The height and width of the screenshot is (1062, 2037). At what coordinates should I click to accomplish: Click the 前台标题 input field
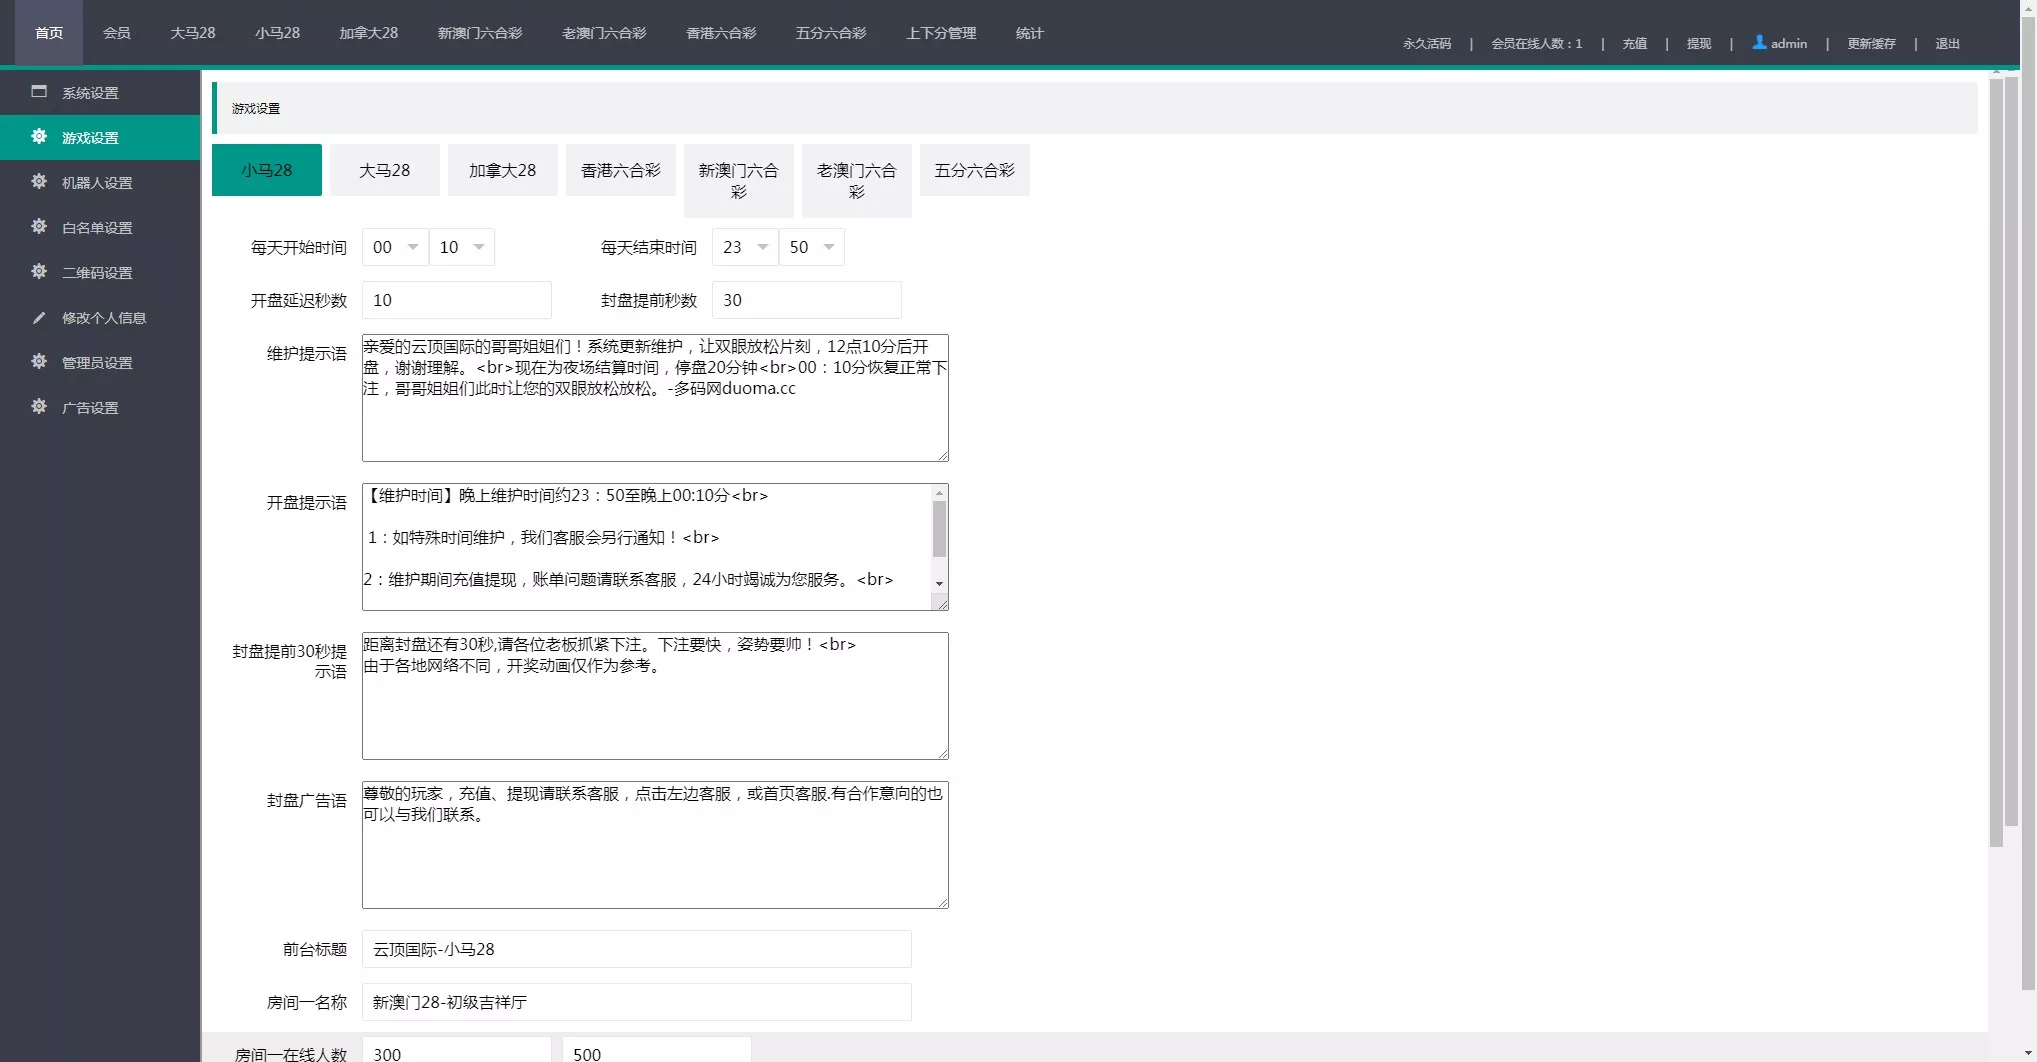(636, 949)
